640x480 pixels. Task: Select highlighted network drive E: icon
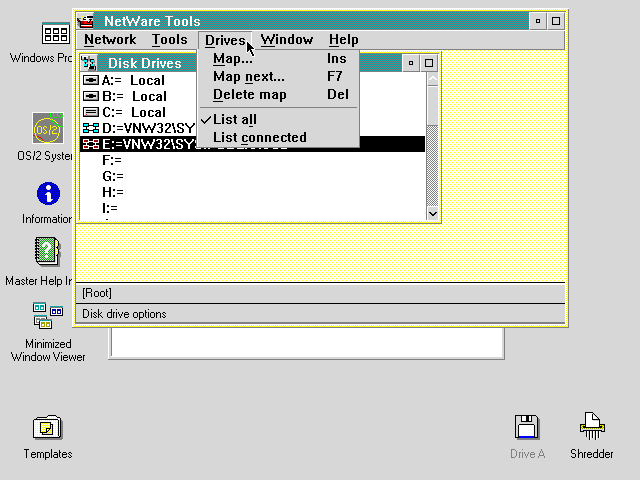[x=91, y=144]
